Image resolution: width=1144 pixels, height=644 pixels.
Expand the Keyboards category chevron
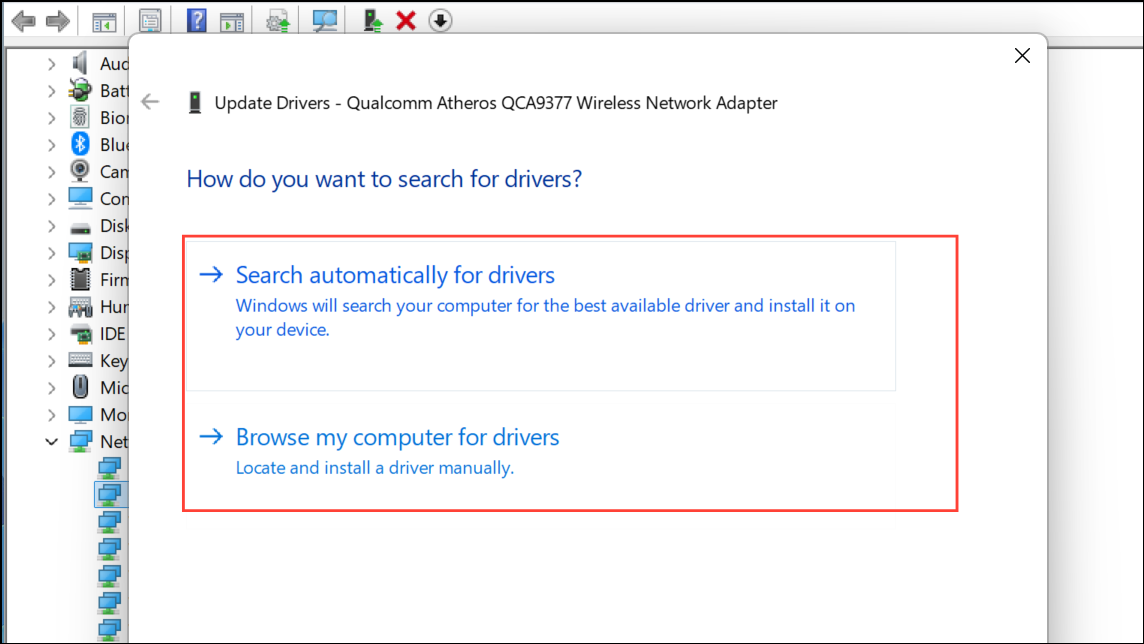point(52,360)
